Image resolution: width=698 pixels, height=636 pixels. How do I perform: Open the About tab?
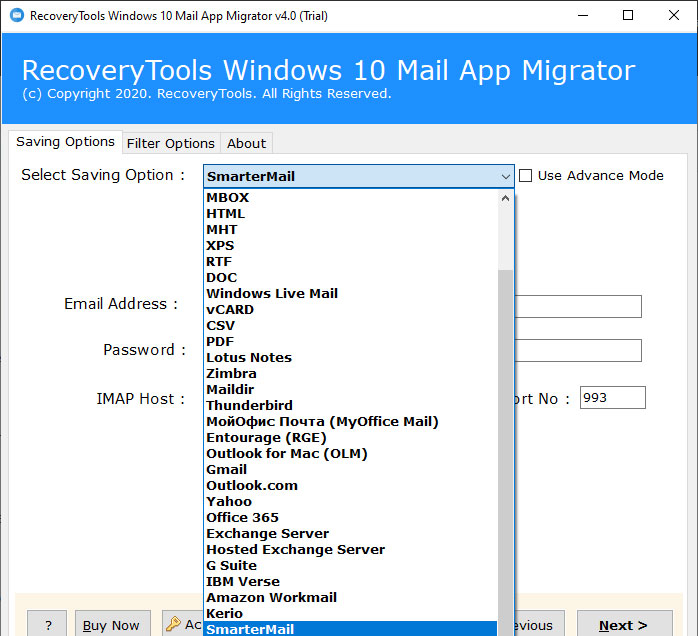tap(246, 144)
